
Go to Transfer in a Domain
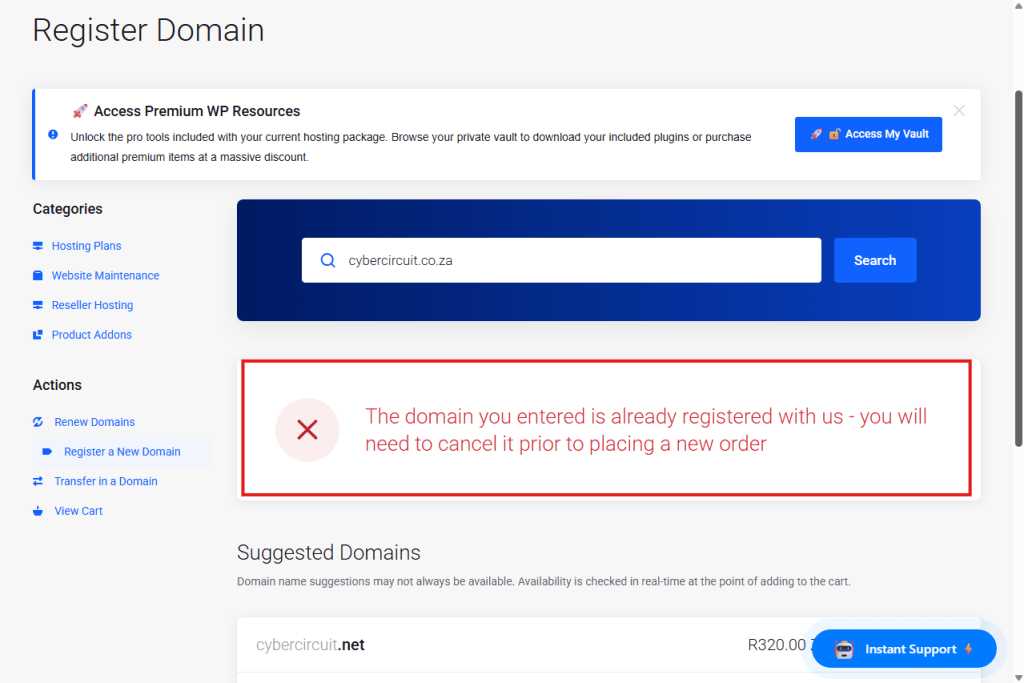click(x=106, y=481)
